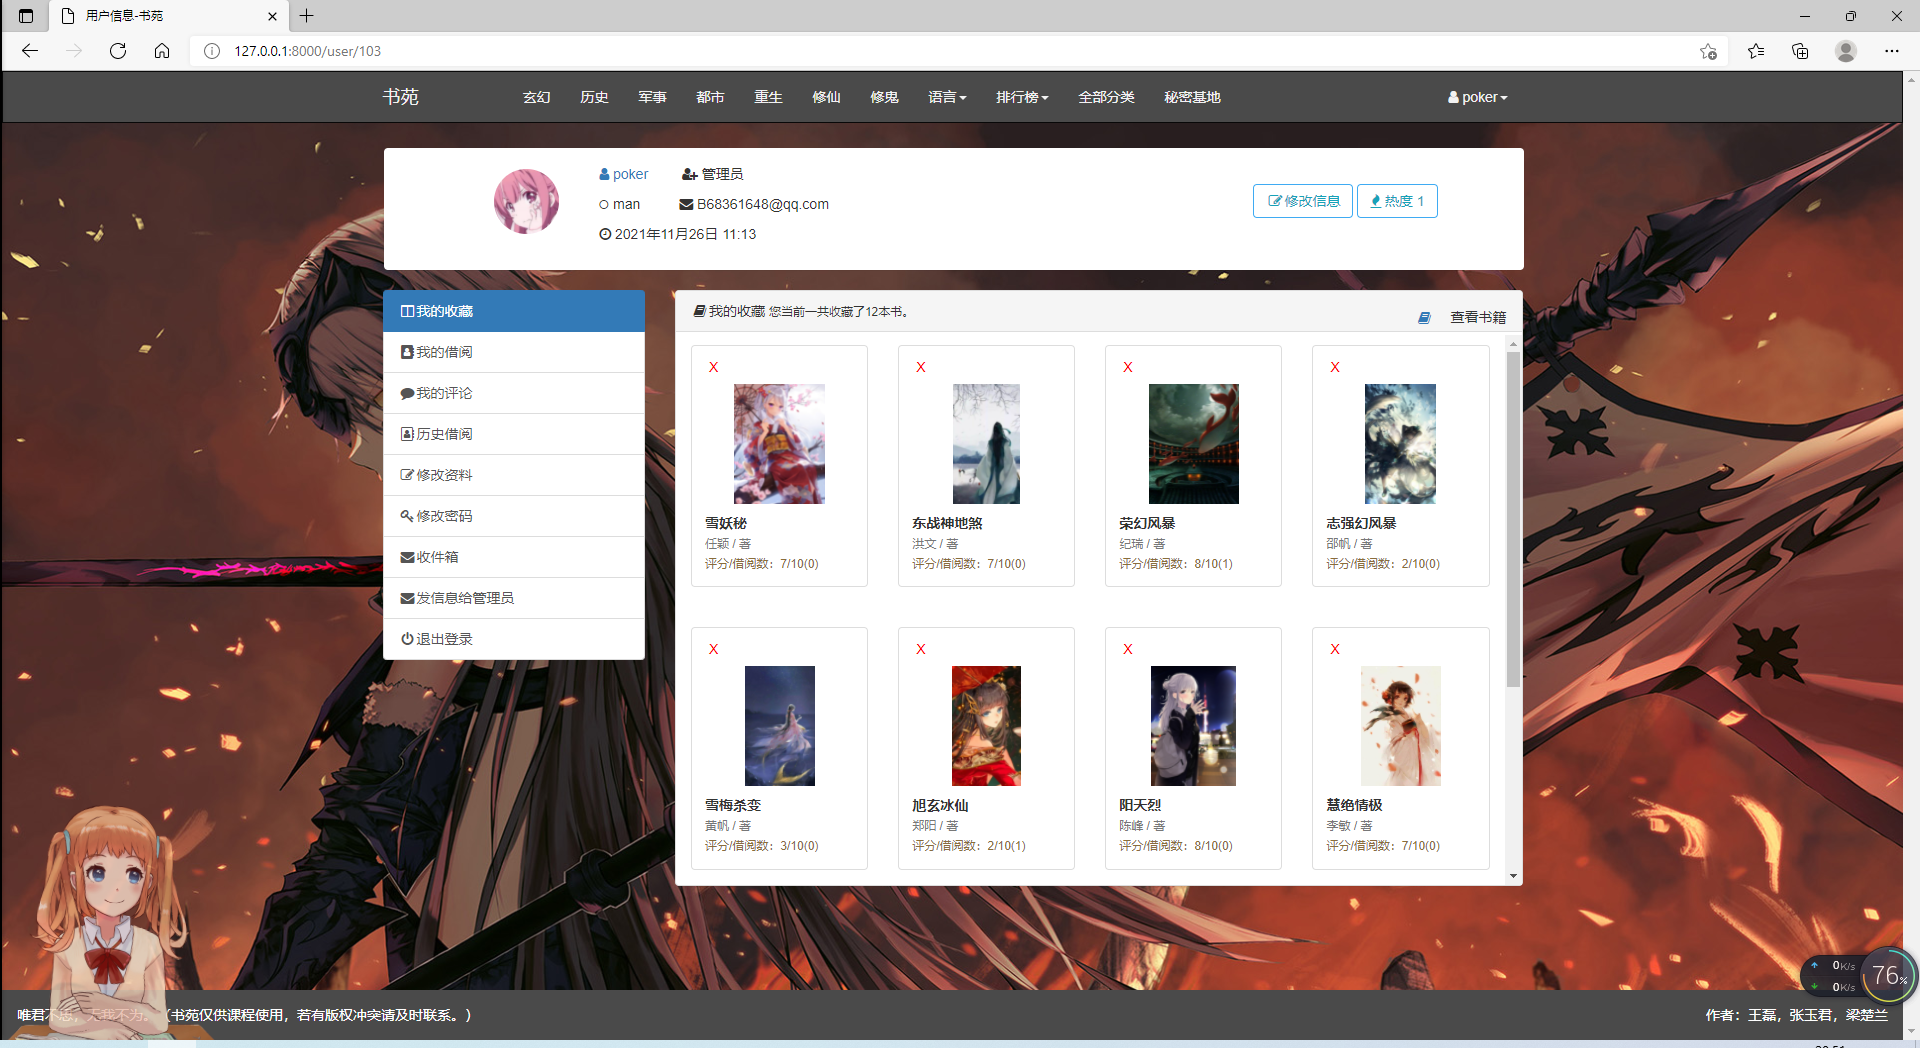1920x1048 pixels.
Task: Expand the 排行榜 dropdown menu
Action: (x=1022, y=97)
